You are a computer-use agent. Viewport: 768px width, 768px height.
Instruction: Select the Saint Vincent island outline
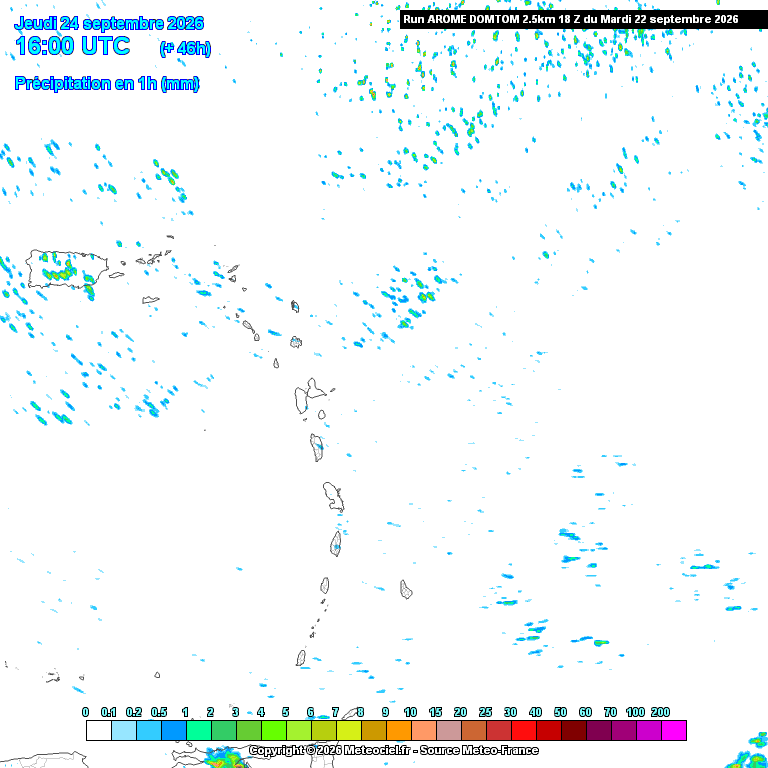click(x=325, y=585)
